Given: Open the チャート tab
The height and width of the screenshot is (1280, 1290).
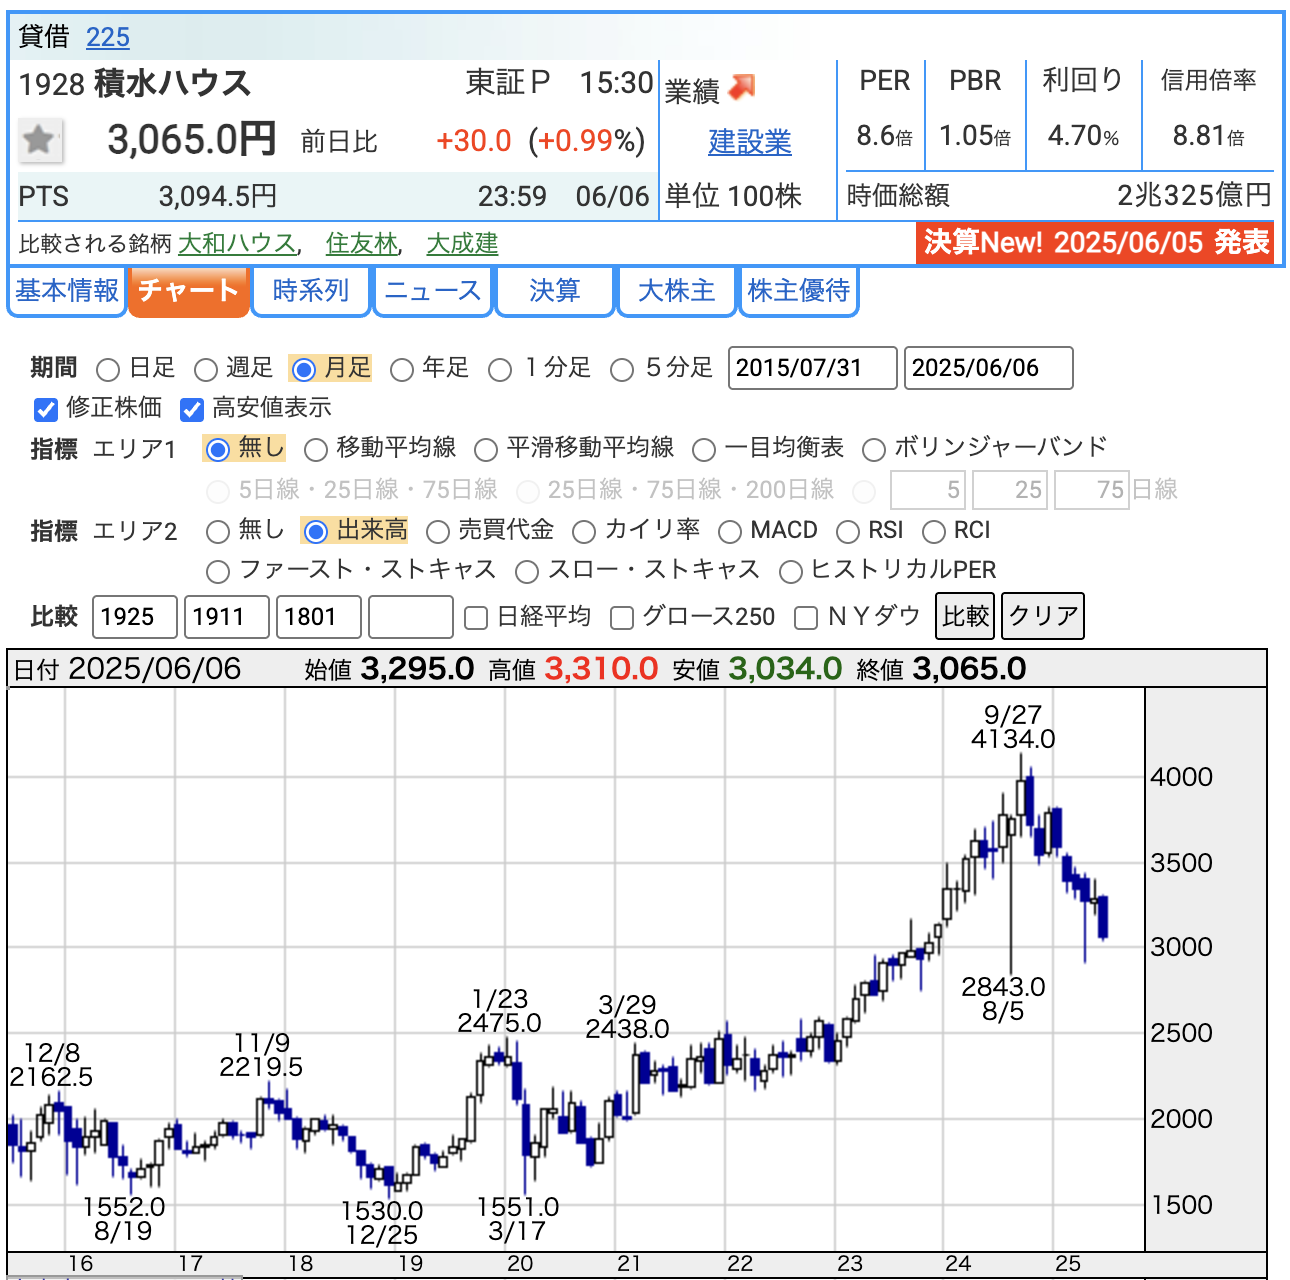Looking at the screenshot, I should pyautogui.click(x=188, y=291).
